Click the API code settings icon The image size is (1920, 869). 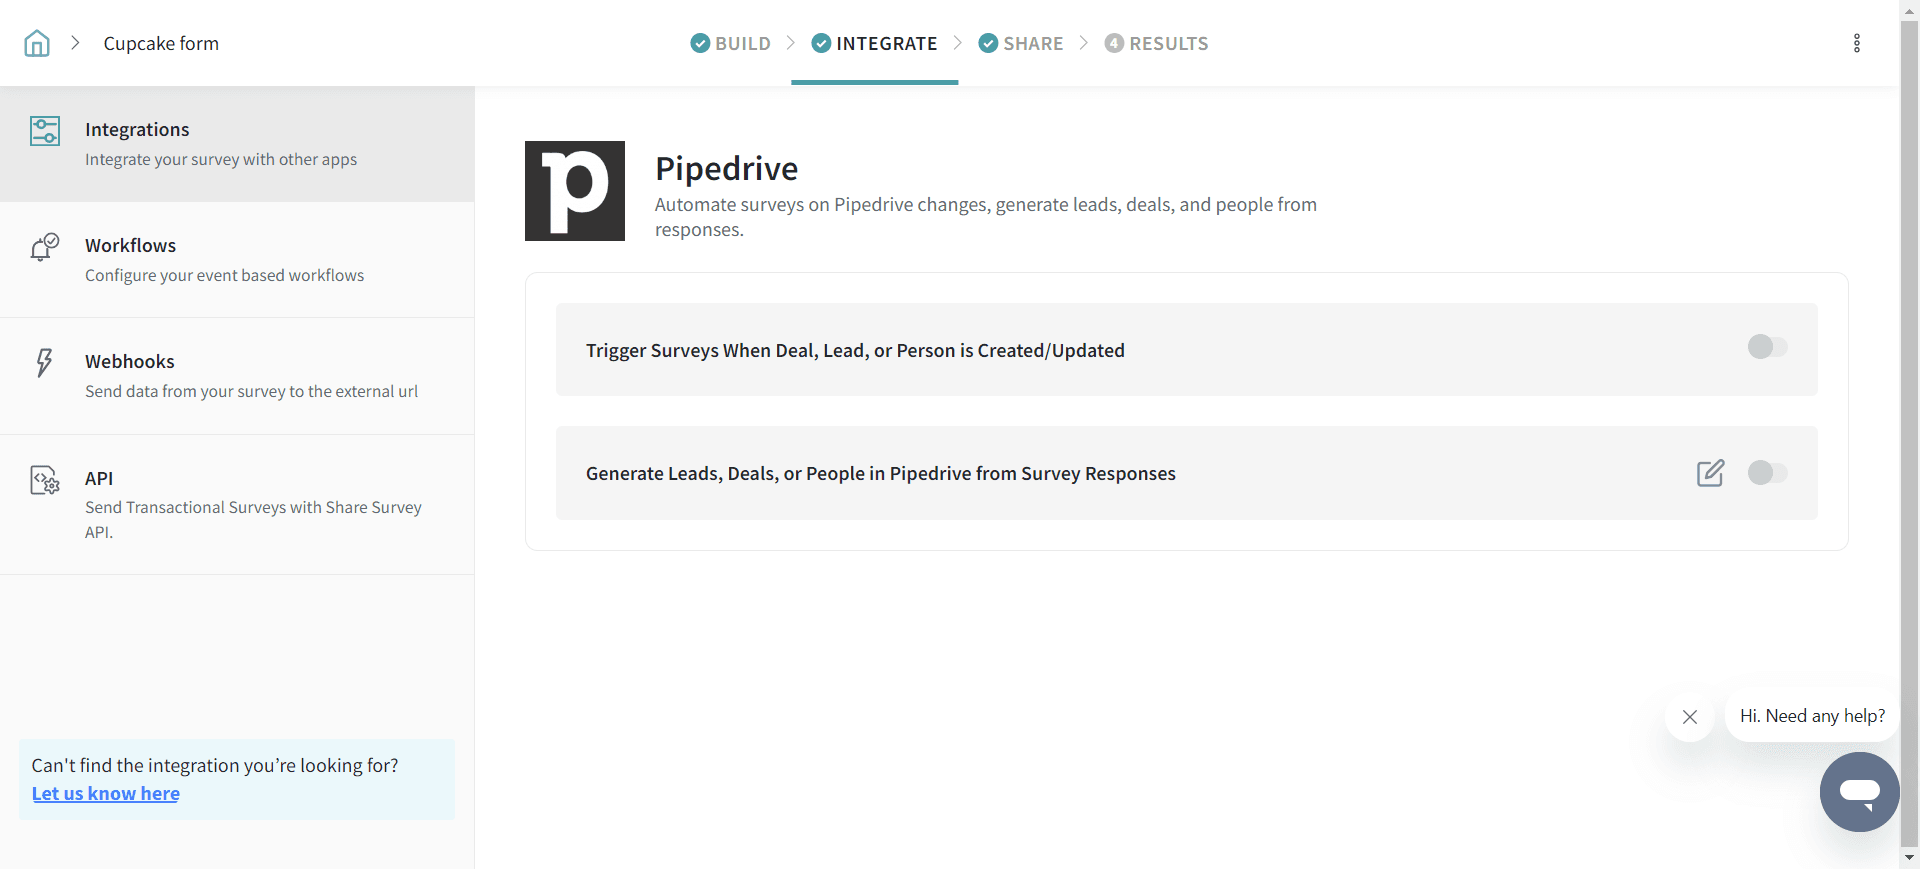[45, 481]
